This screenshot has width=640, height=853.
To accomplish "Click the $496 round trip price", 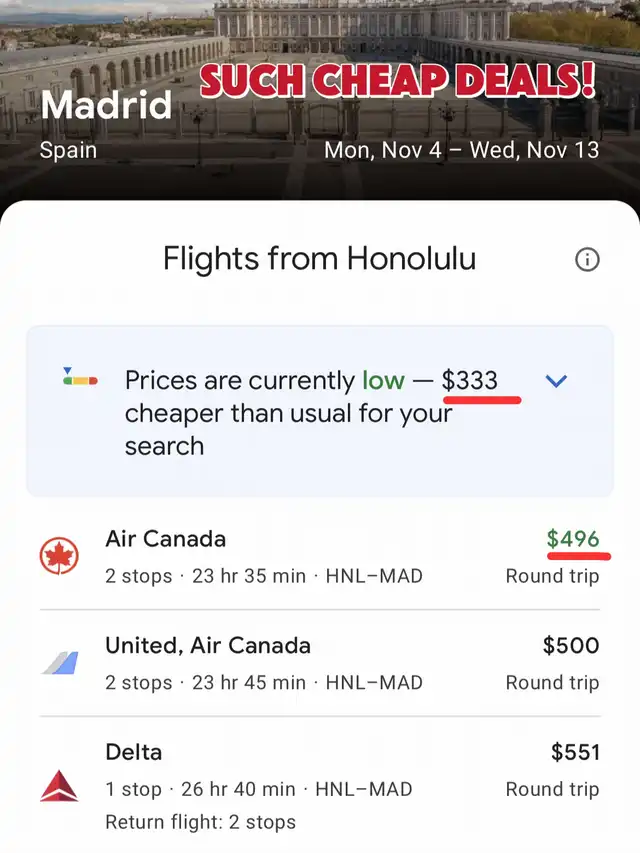I will [x=572, y=540].
